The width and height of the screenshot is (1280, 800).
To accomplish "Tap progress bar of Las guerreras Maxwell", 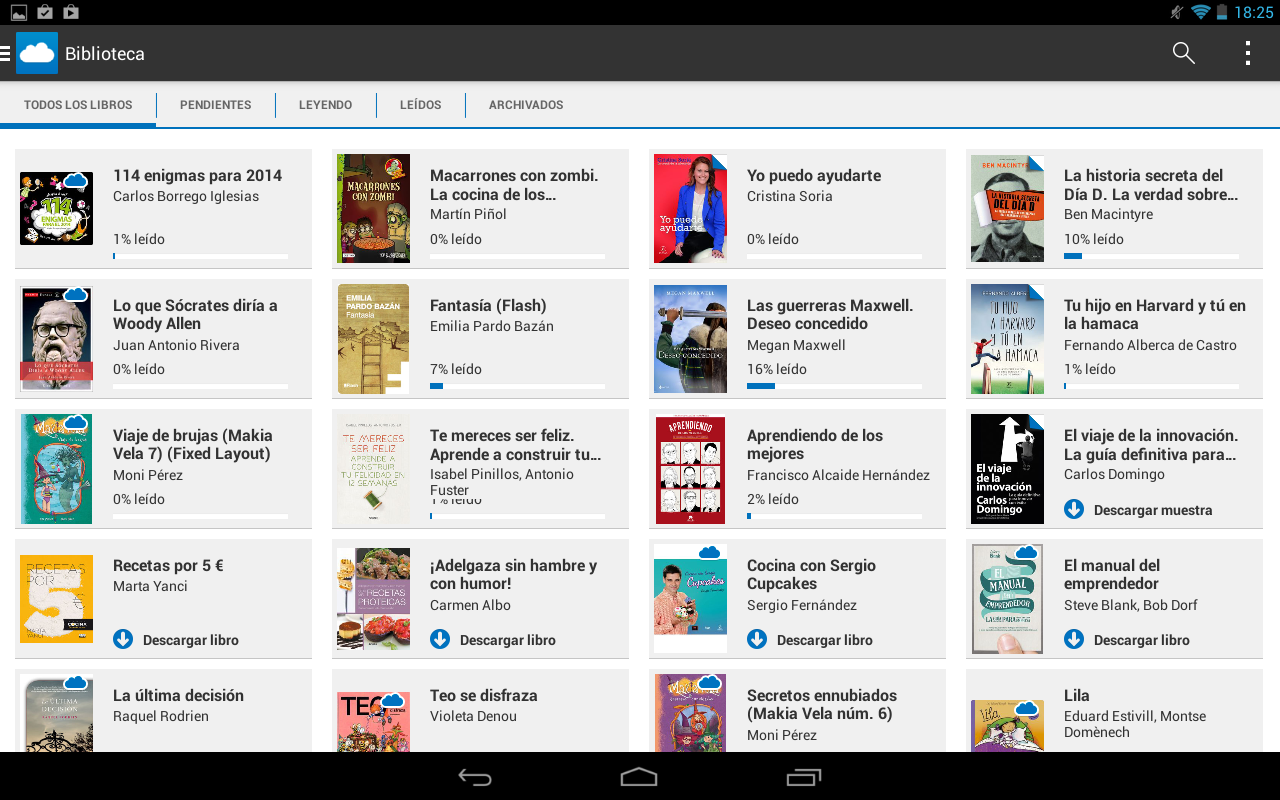I will (834, 386).
